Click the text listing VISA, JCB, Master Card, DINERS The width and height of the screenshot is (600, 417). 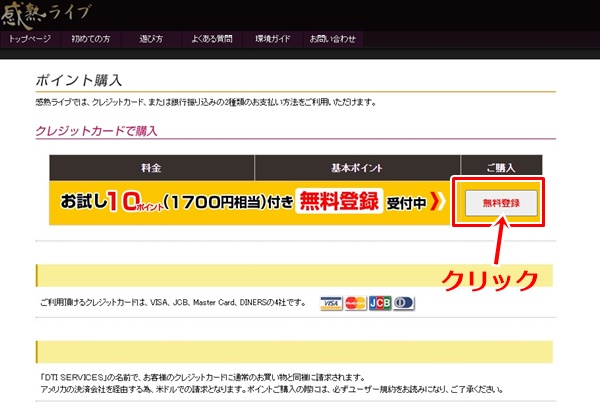tap(173, 303)
